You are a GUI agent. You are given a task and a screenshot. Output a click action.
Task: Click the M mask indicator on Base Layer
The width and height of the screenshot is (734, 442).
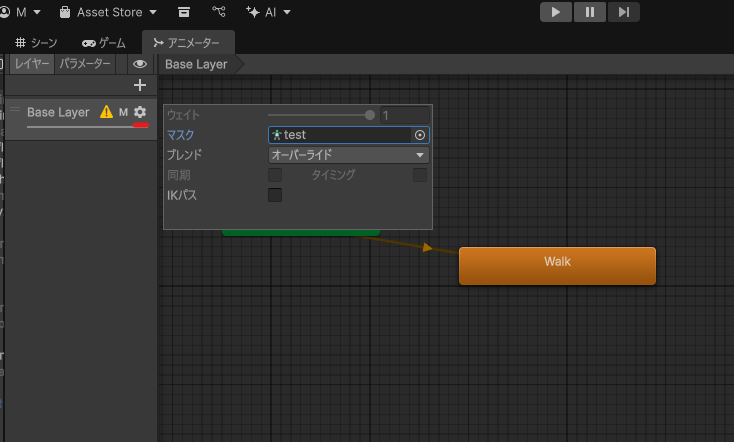coord(123,112)
